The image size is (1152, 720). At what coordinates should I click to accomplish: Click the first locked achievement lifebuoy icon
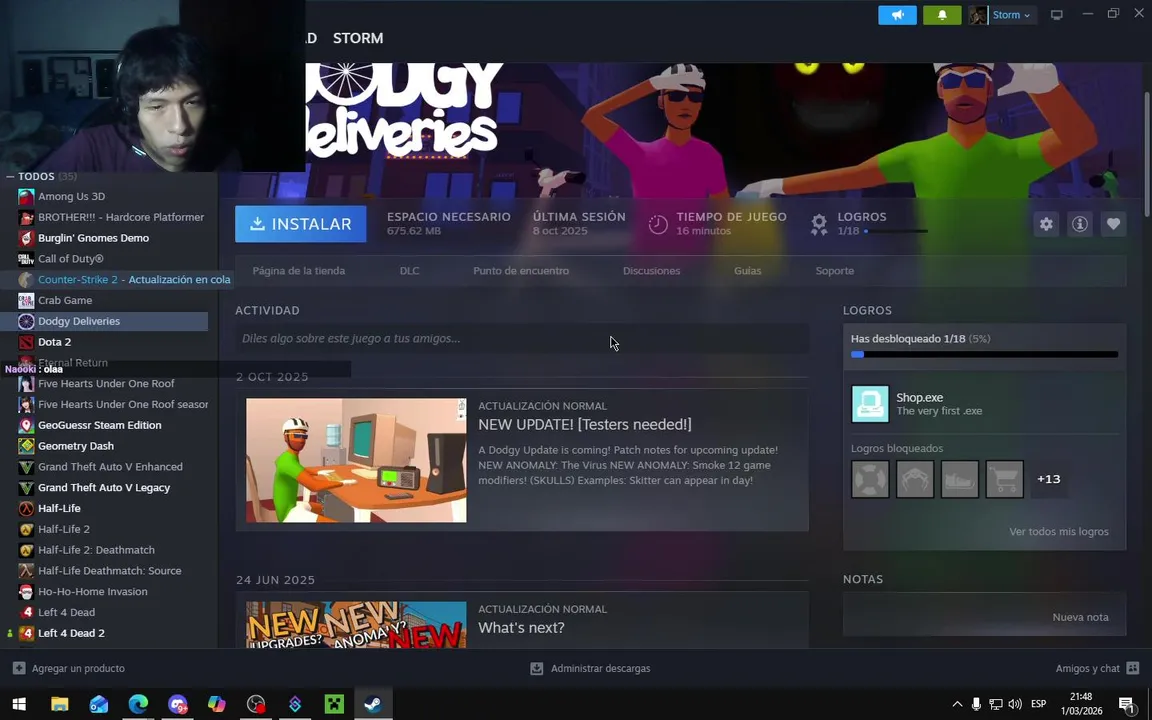[870, 479]
